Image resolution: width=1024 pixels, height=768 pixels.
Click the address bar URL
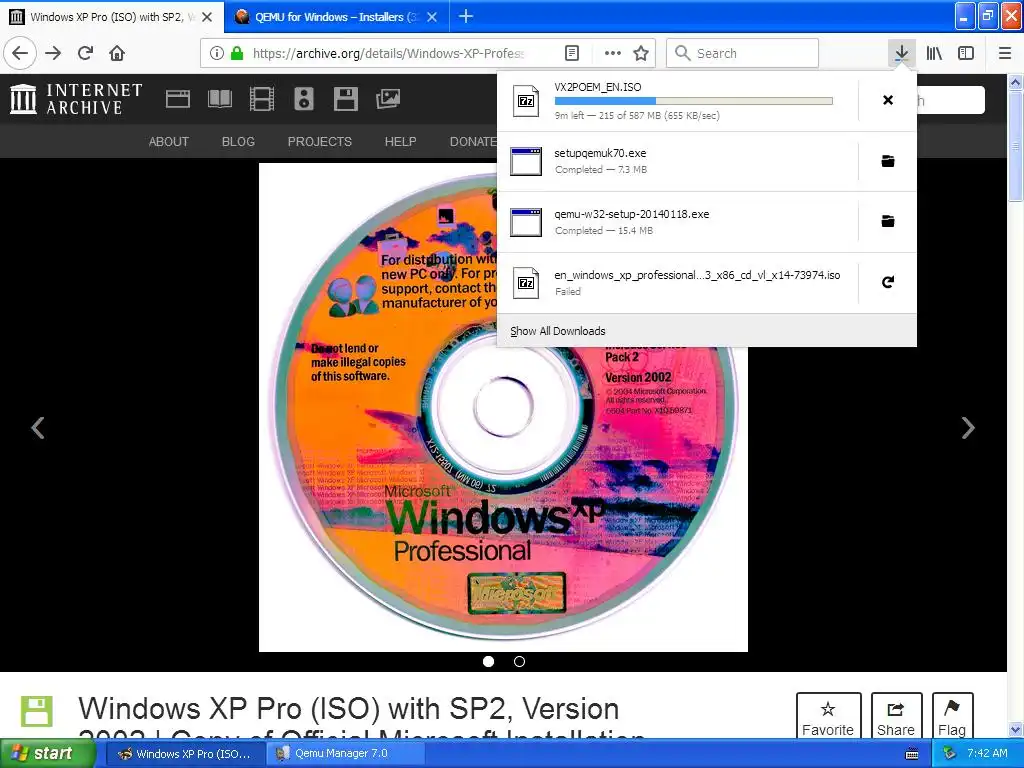[x=388, y=53]
